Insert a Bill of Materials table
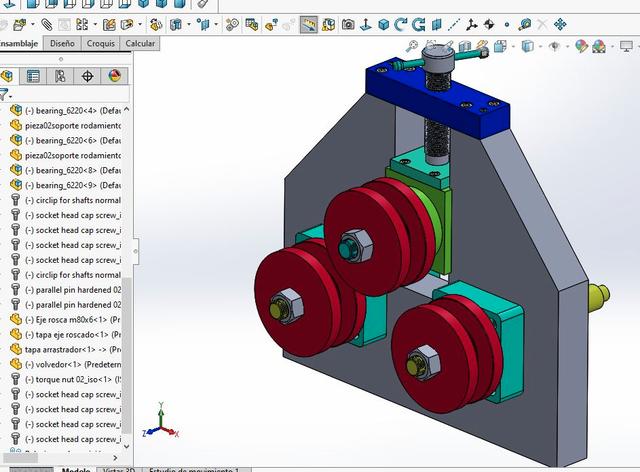The width and height of the screenshot is (640, 472). pyautogui.click(x=252, y=25)
